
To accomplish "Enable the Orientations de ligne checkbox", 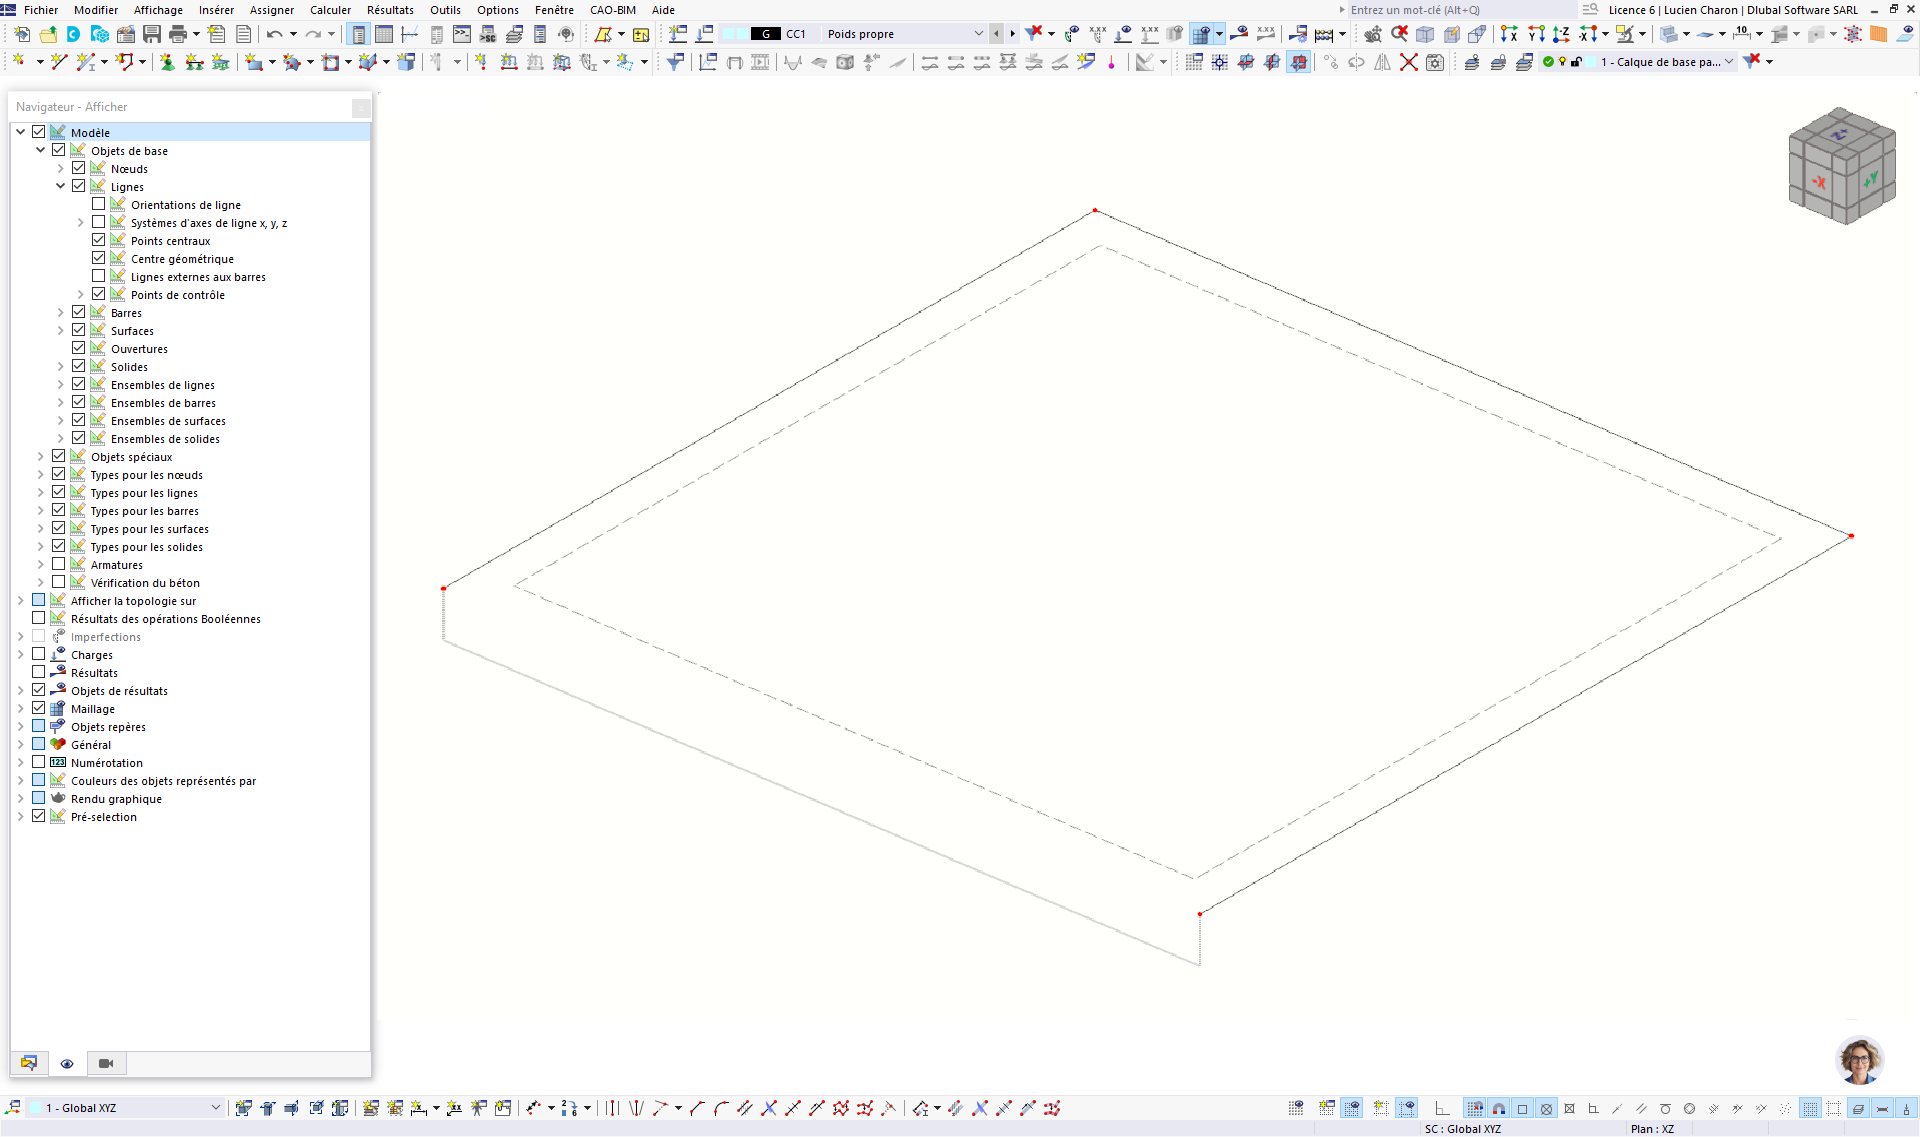I will pos(99,203).
